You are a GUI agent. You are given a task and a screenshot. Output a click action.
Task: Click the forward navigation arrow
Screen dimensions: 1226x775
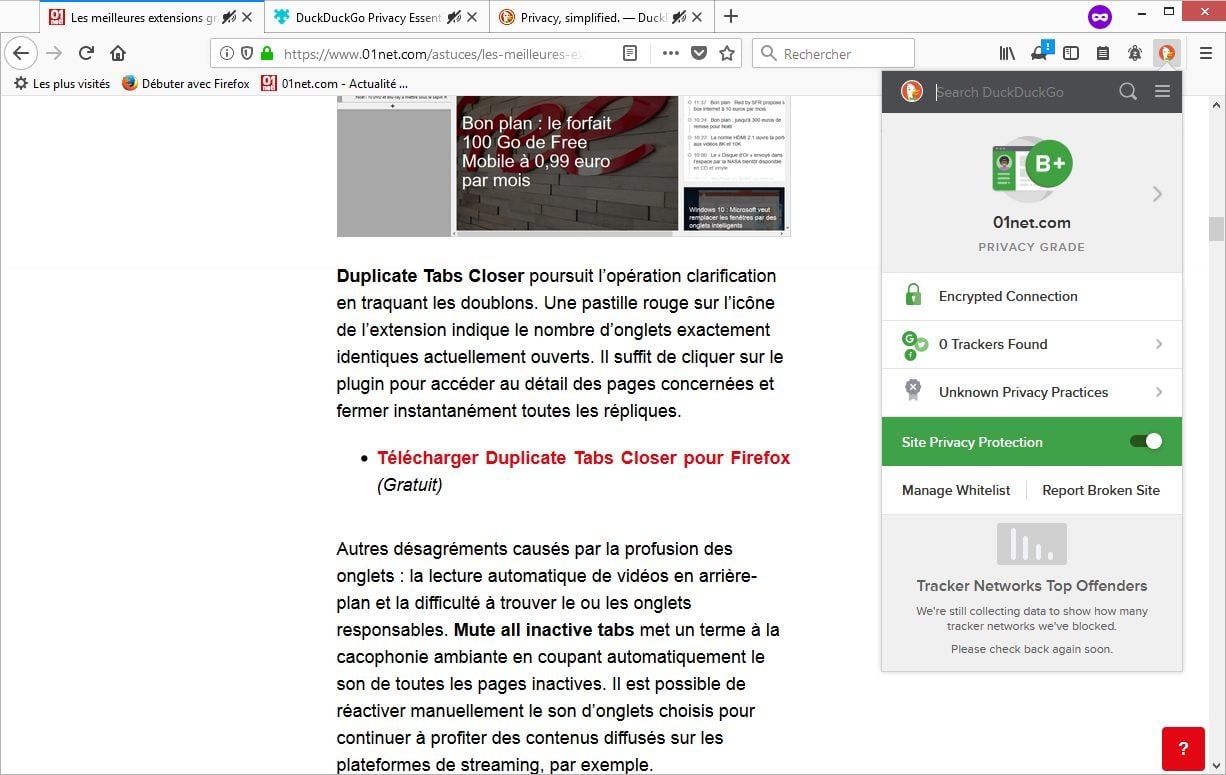click(54, 53)
